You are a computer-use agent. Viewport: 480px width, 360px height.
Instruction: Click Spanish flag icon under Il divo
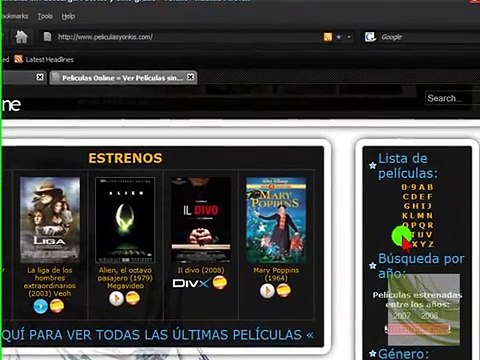[220, 283]
